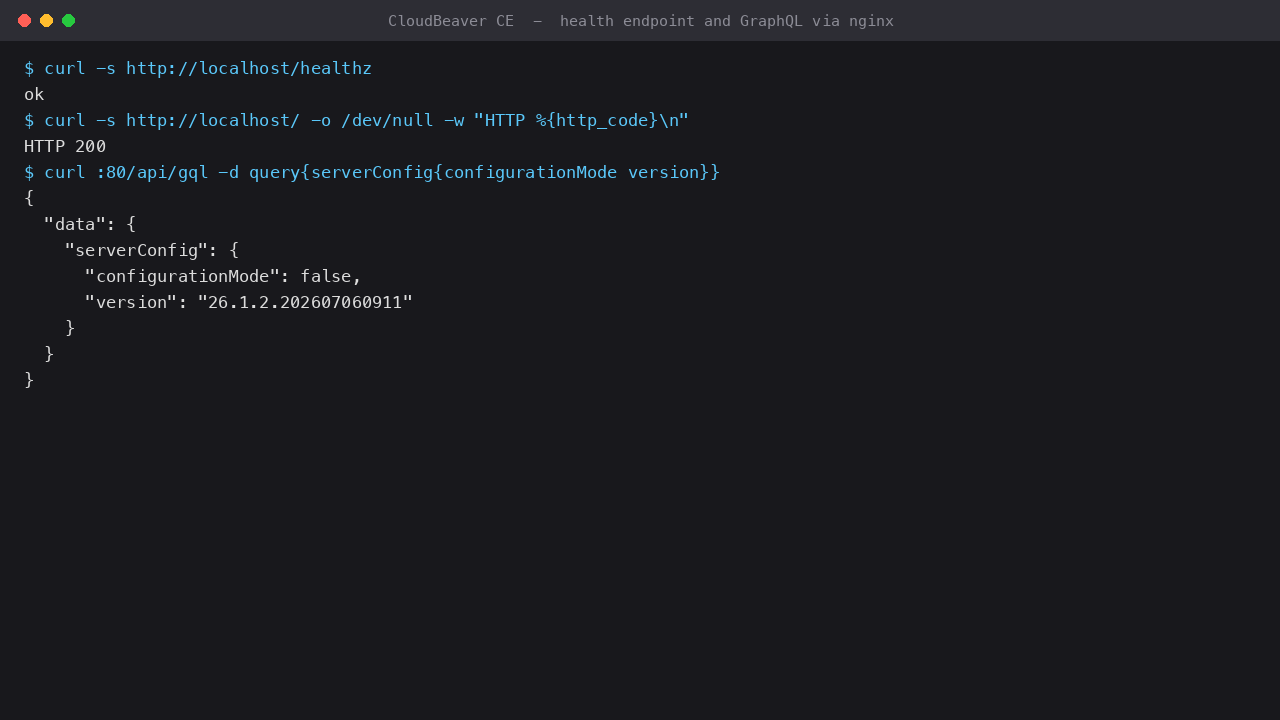Click the curl healthz command line
1280x720 pixels.
tap(198, 68)
